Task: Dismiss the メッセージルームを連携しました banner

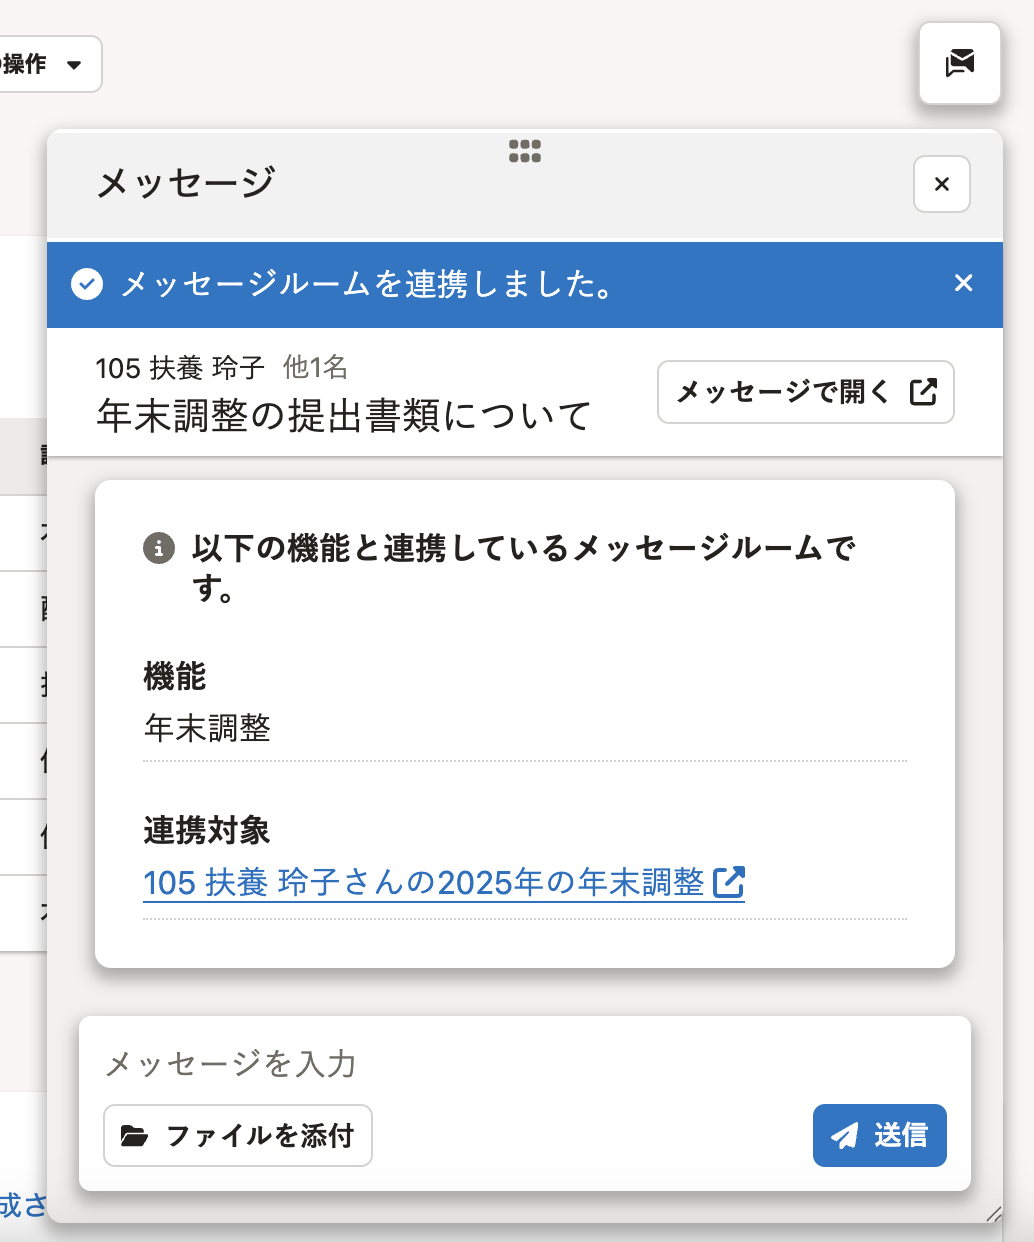Action: pyautogui.click(x=963, y=283)
